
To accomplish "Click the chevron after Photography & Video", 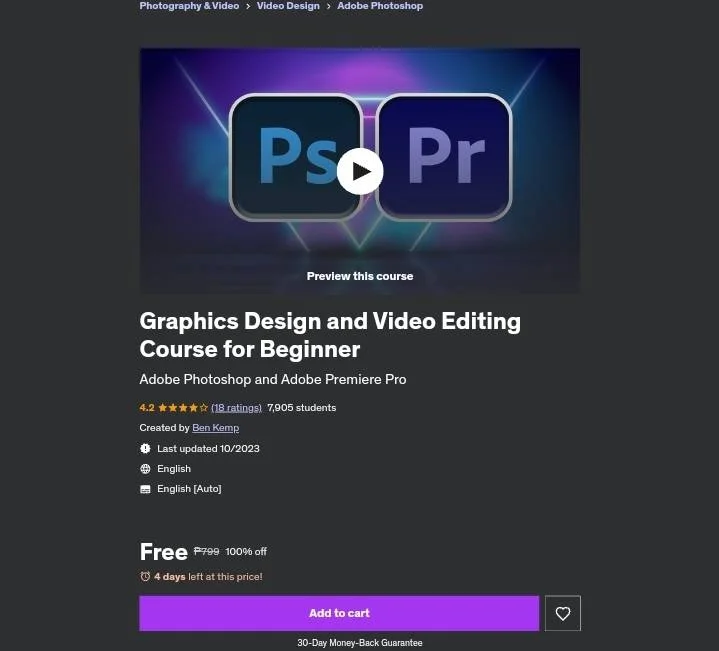I will 248,6.
